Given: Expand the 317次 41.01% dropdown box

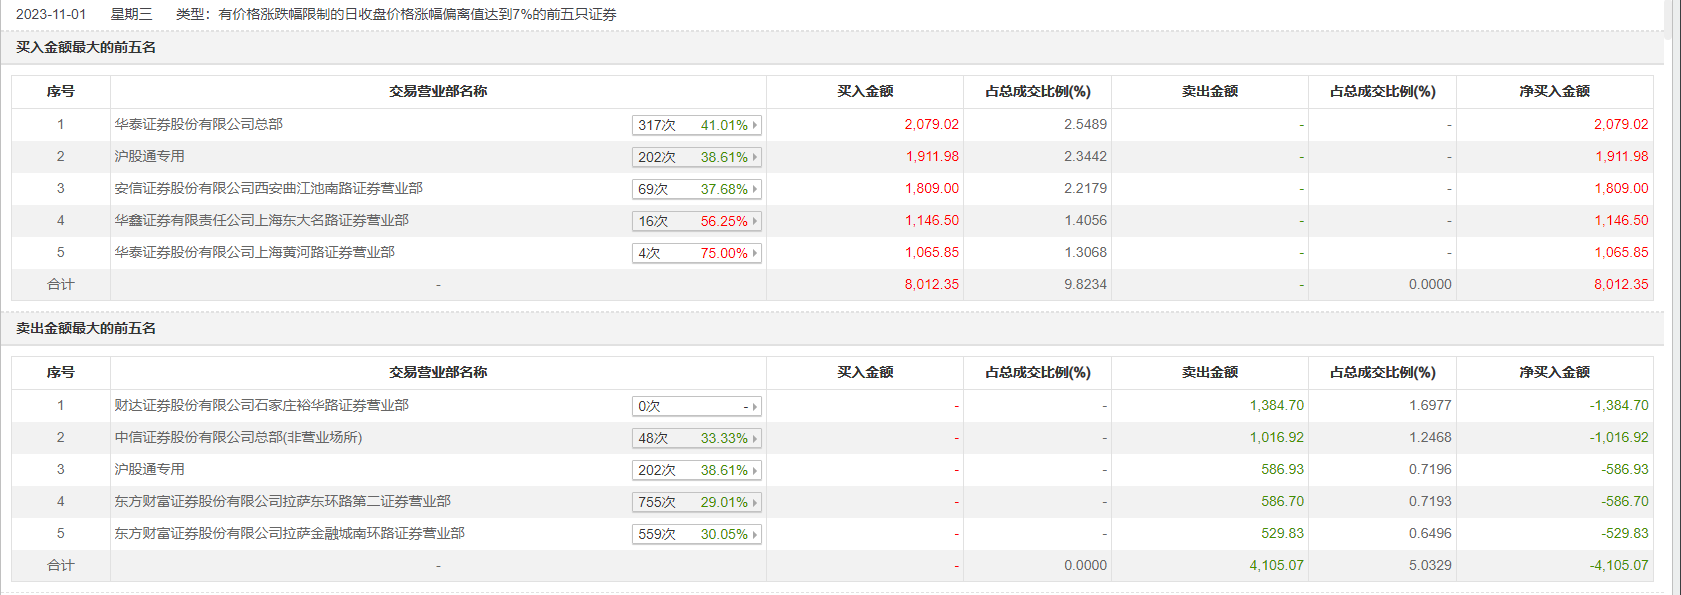Looking at the screenshot, I should [x=697, y=125].
